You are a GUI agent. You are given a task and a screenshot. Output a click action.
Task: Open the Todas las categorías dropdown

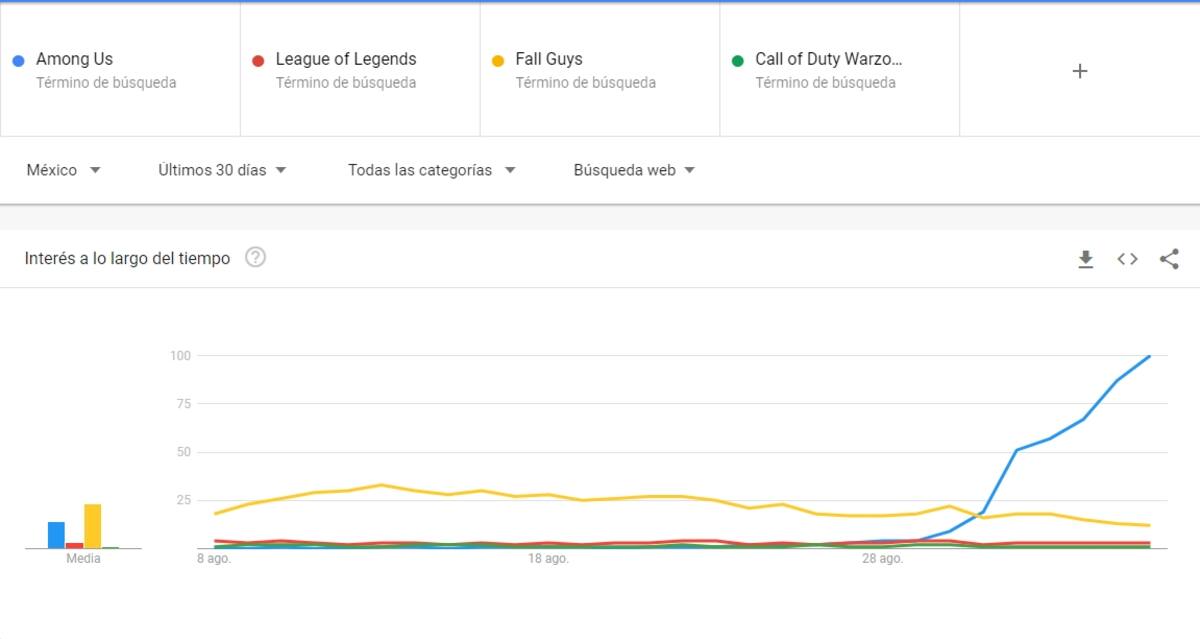point(432,170)
